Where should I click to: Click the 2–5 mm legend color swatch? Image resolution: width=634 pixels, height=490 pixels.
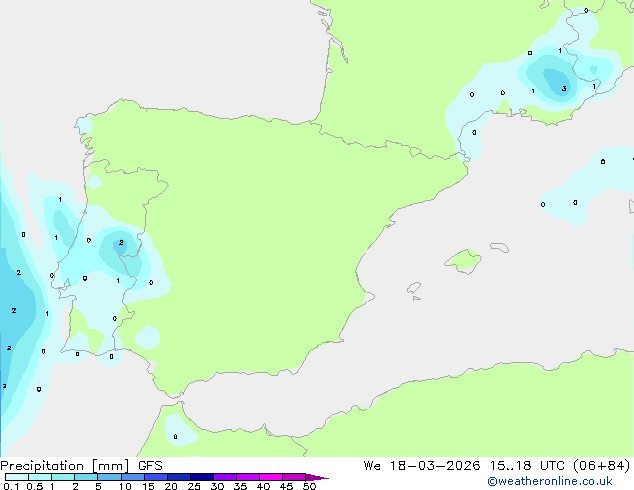(86, 477)
